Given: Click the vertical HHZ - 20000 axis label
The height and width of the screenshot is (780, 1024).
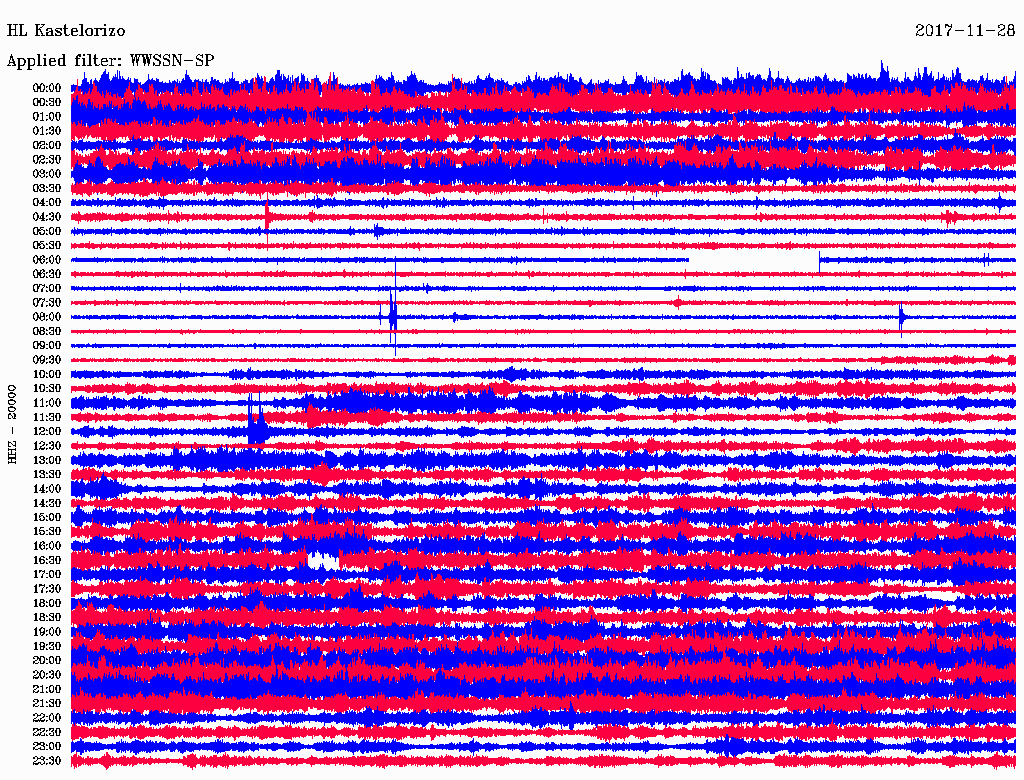Looking at the screenshot, I should pos(13,423).
